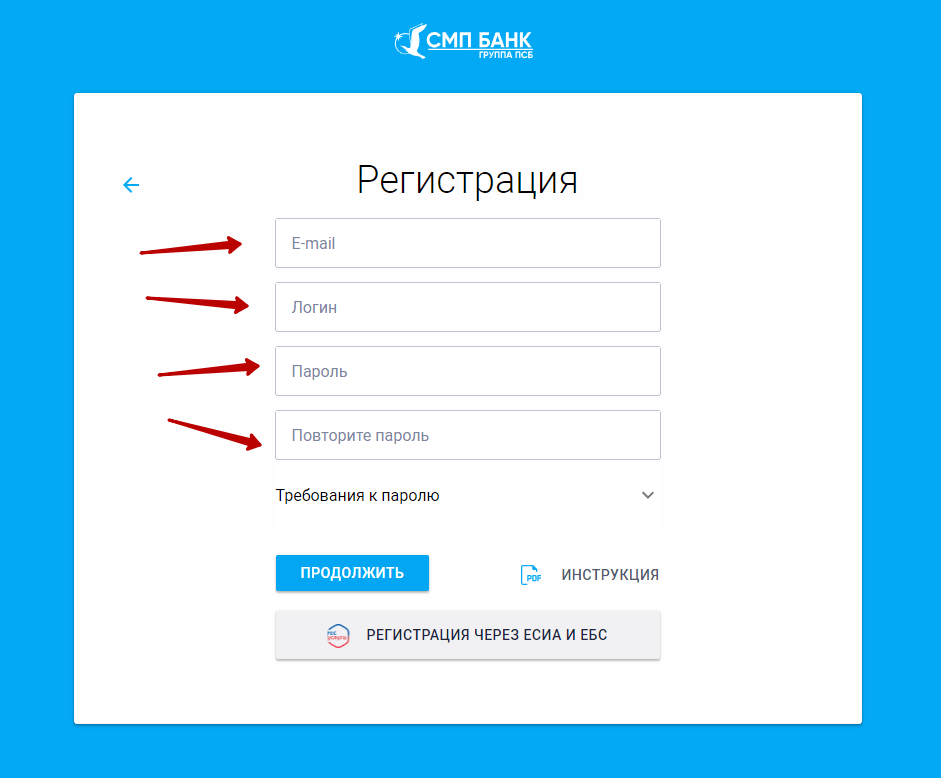
Task: Open the ИНСТРУКЦИЯ link
Action: tap(610, 574)
